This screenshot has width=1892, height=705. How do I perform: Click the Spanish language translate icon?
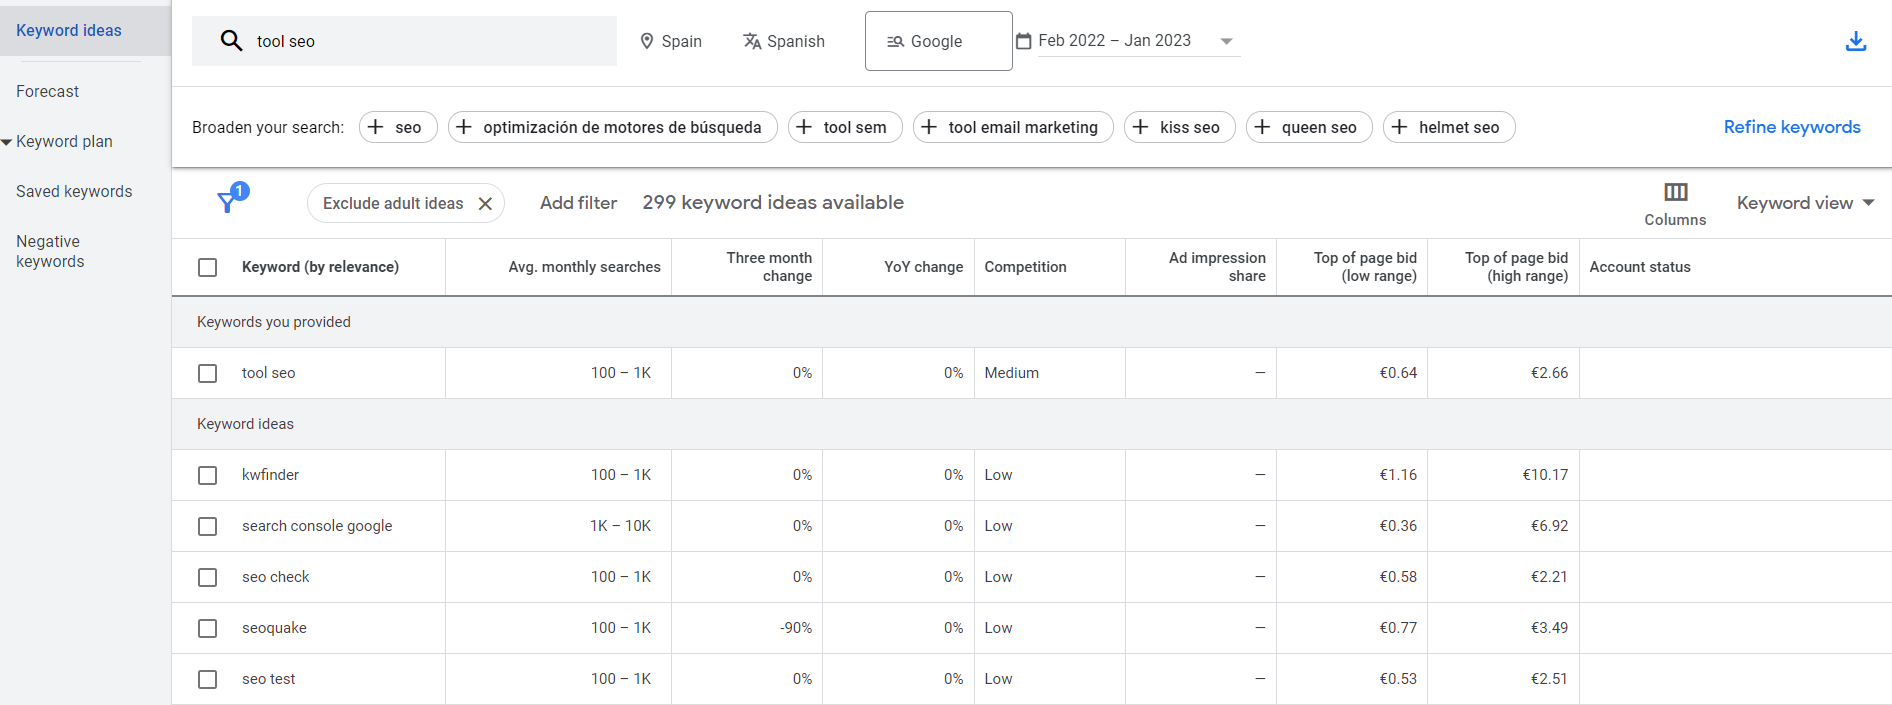[x=752, y=41]
